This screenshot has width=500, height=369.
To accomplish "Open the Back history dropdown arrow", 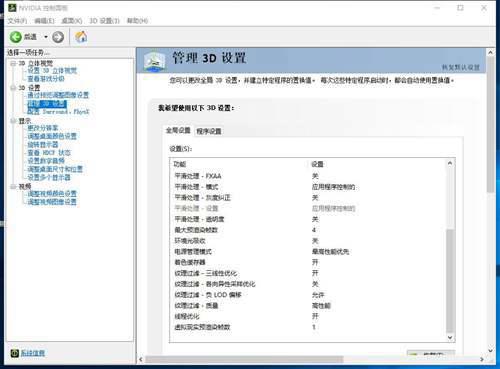I will point(46,37).
